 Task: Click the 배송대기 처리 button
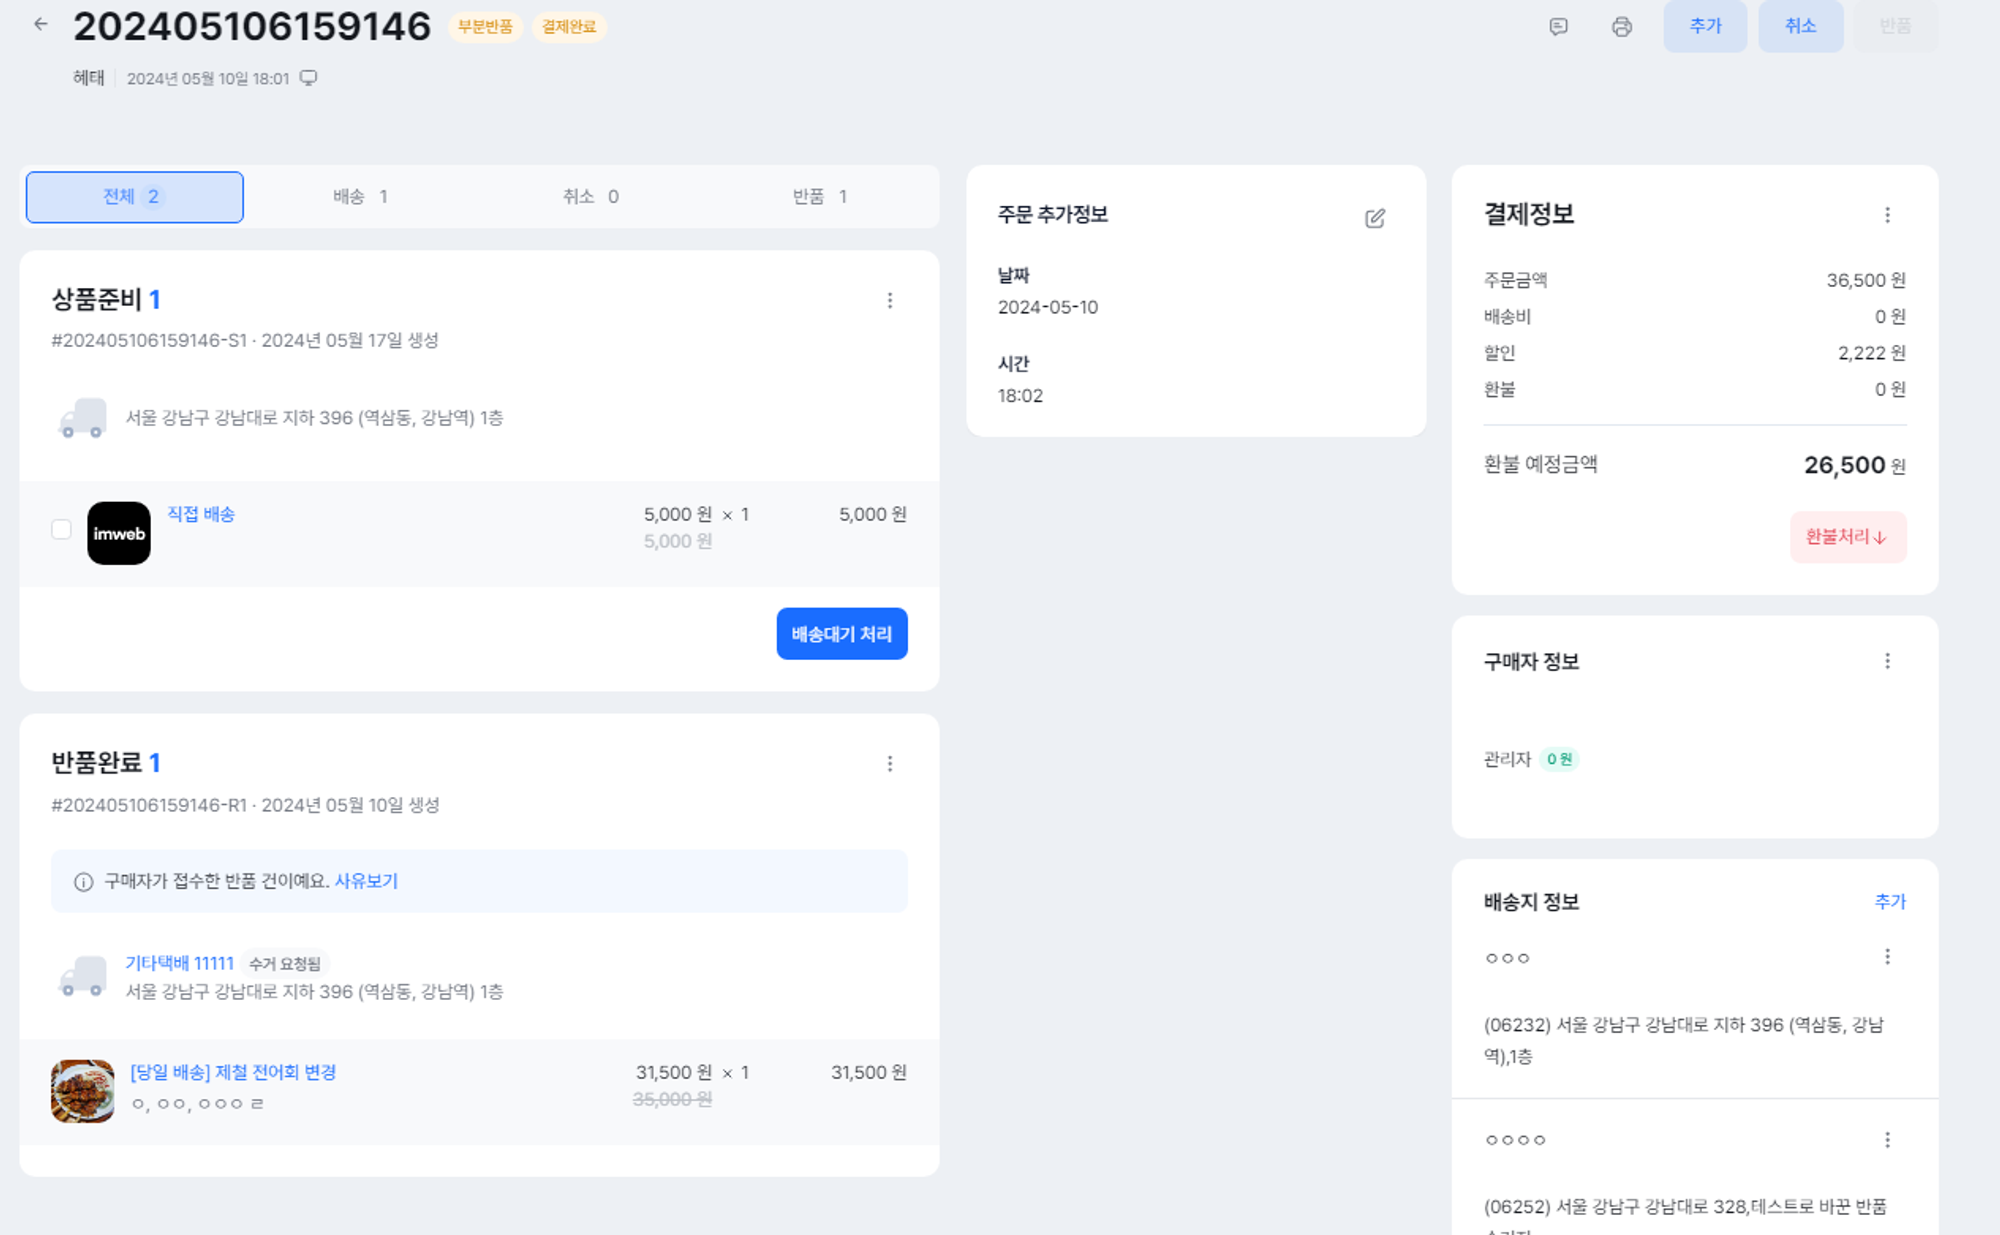[x=841, y=634]
